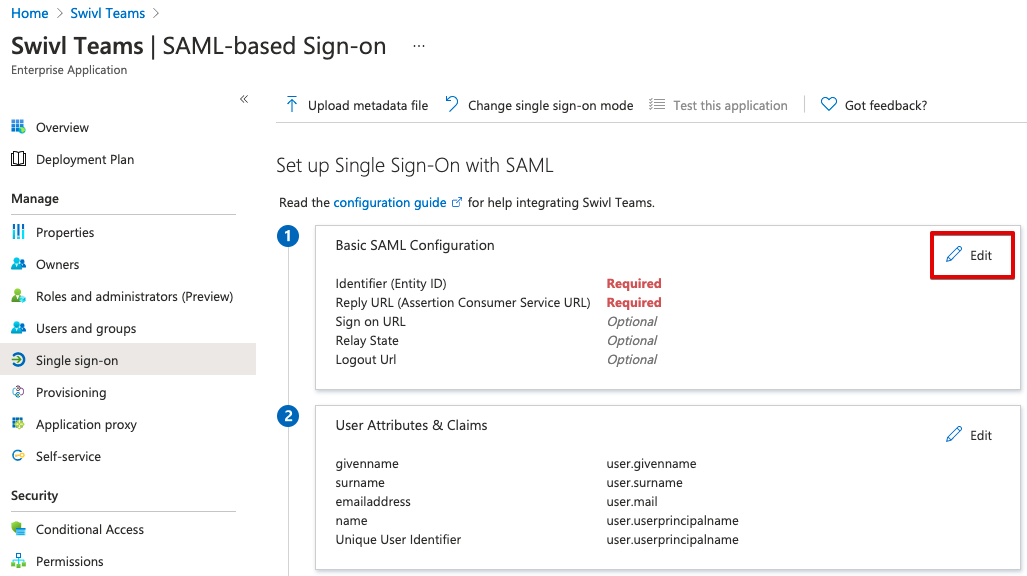Click Change single sign-on mode
This screenshot has height=576, width=1027.
(x=539, y=105)
